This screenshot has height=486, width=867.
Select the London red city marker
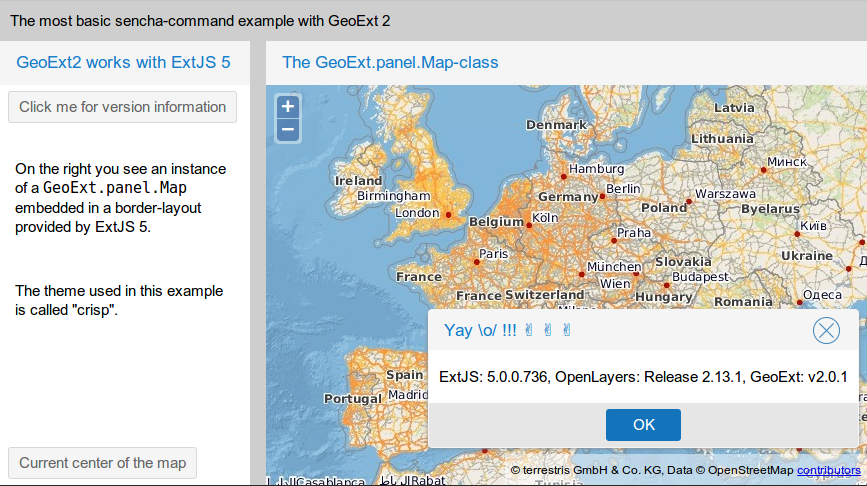[448, 215]
